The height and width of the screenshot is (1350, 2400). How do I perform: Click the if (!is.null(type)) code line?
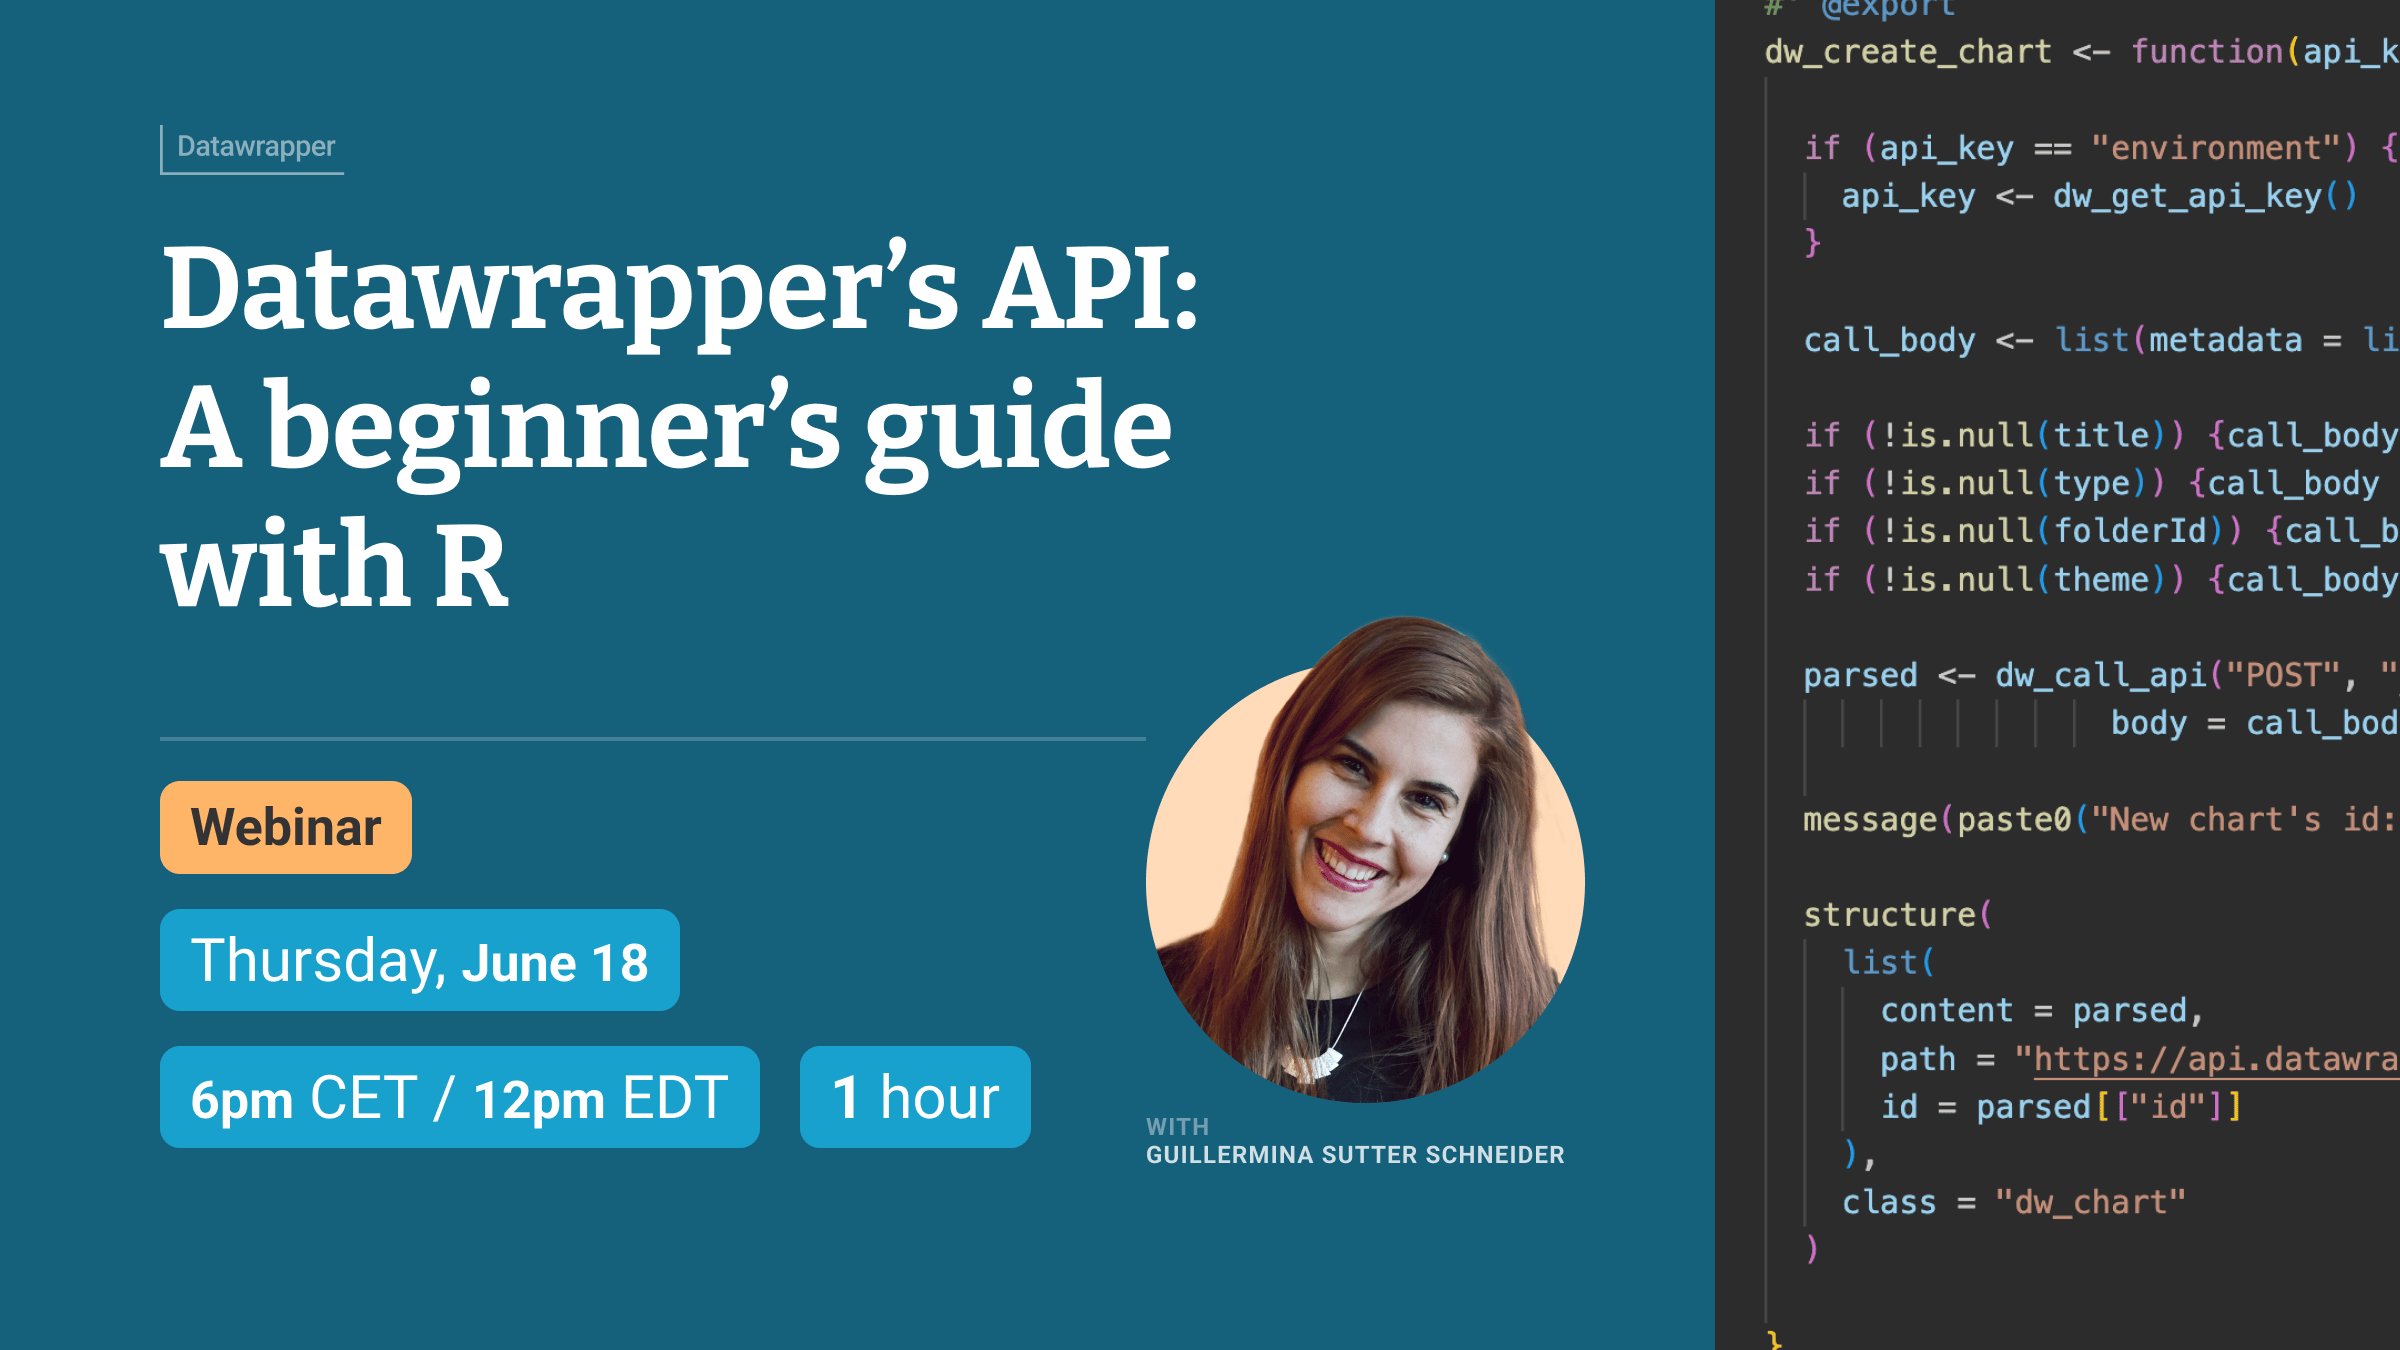click(2092, 483)
